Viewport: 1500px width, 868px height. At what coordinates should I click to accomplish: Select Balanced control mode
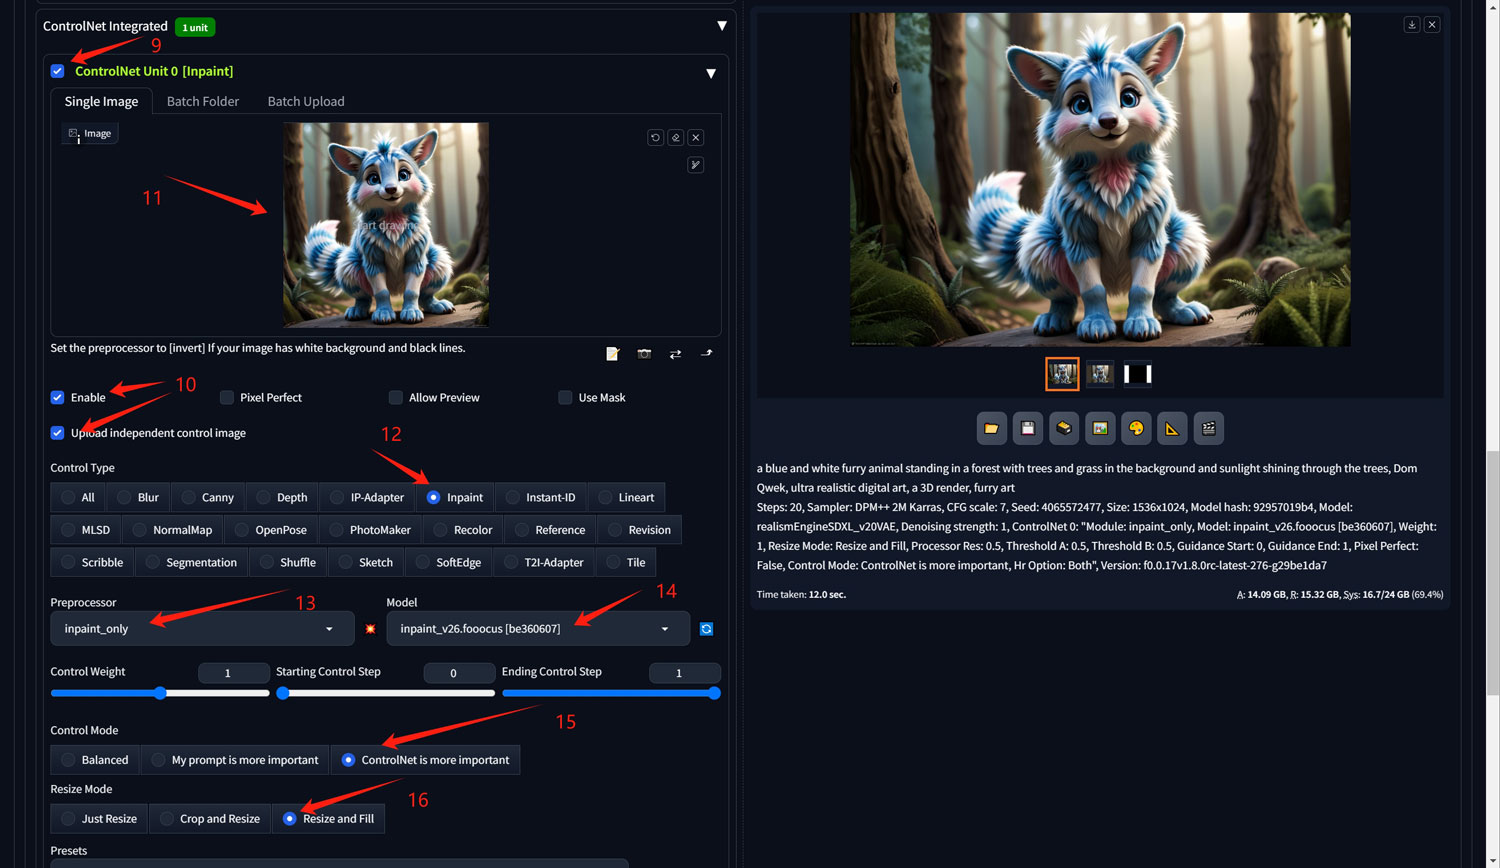(68, 760)
